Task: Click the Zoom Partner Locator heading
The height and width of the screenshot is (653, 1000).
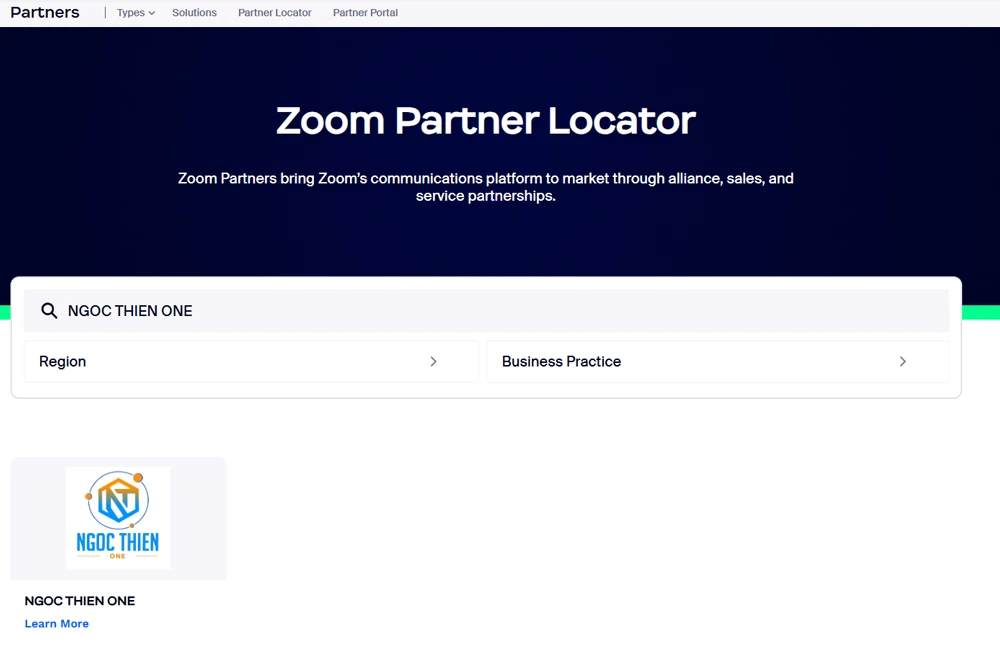Action: [x=486, y=120]
